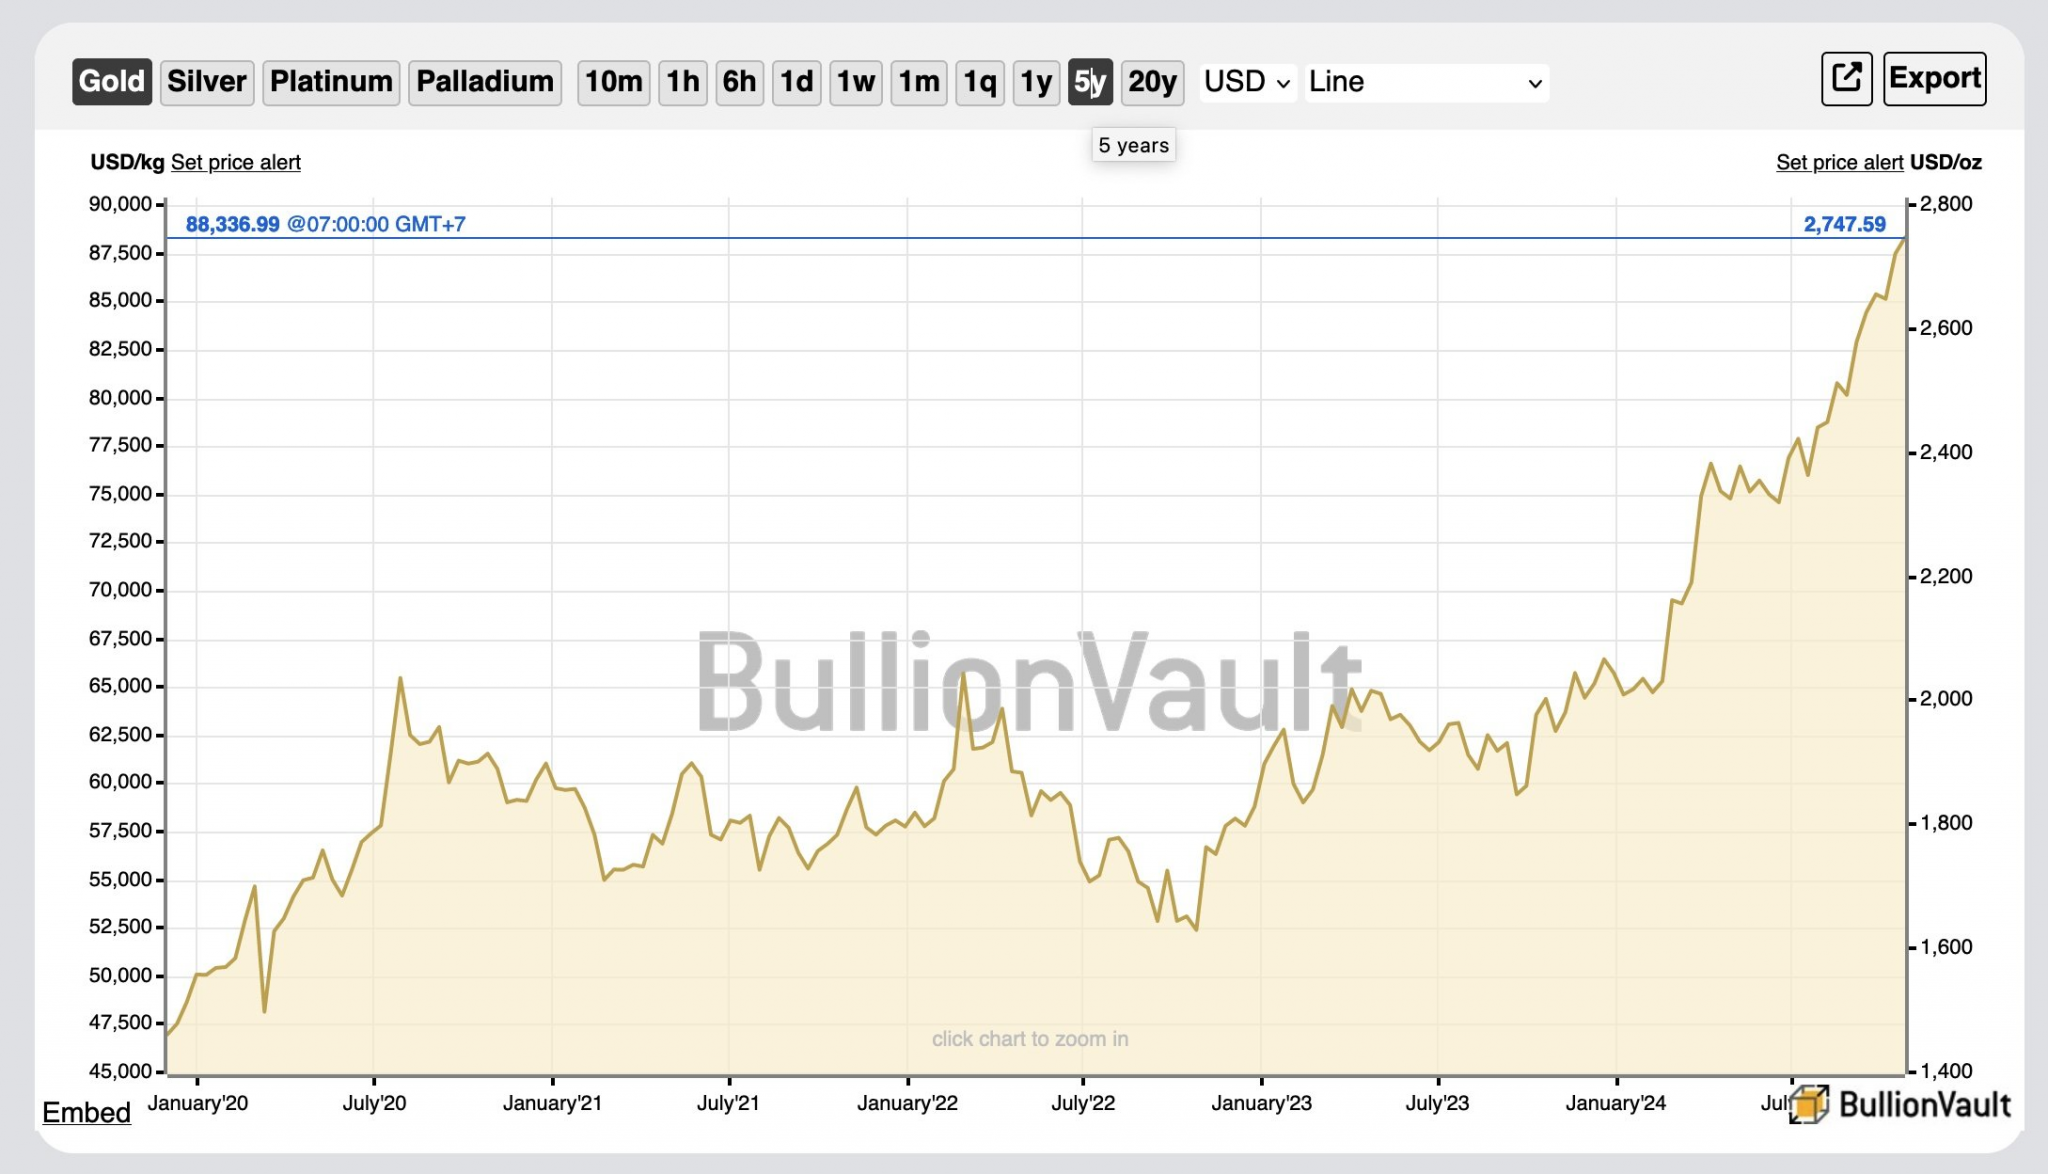Switch to the Silver chart
Viewport: 2048px width, 1174px height.
[x=206, y=82]
